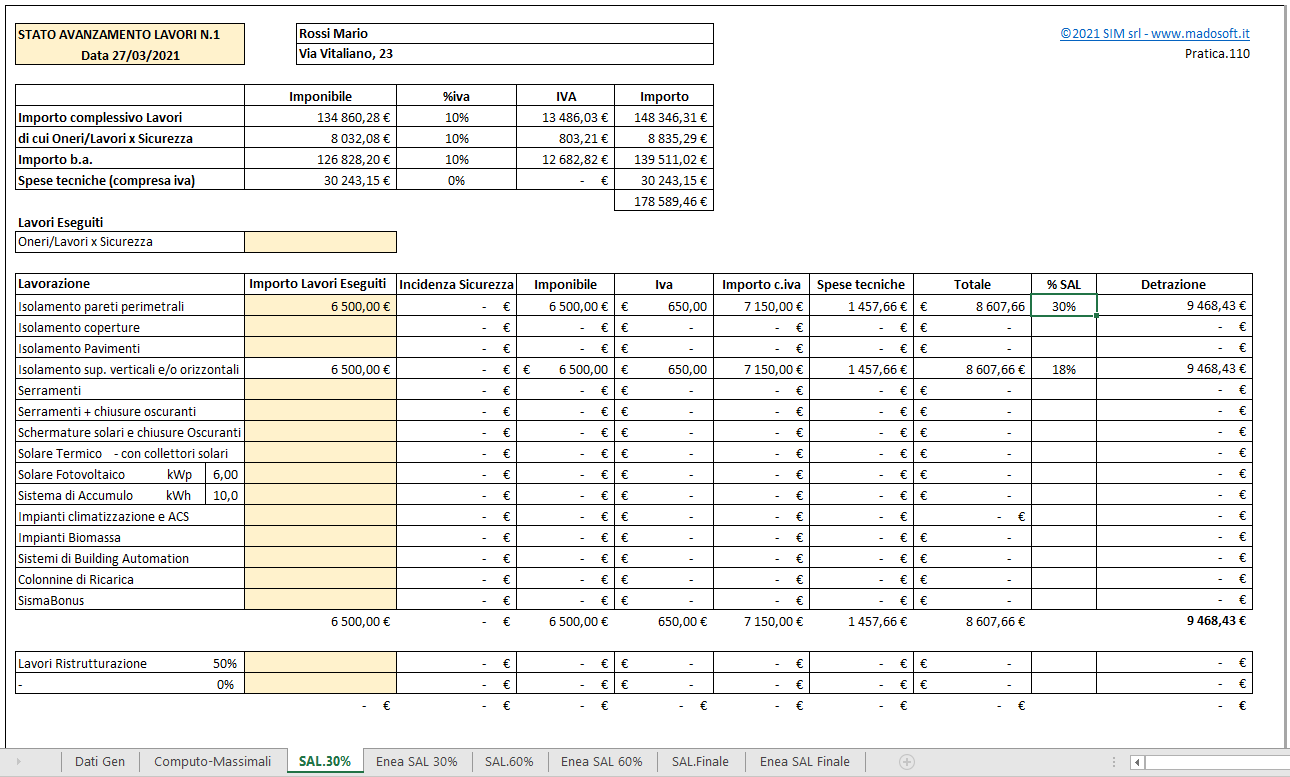Click the bold total detrazione 9 468,43 €
The width and height of the screenshot is (1290, 777).
pos(1216,621)
